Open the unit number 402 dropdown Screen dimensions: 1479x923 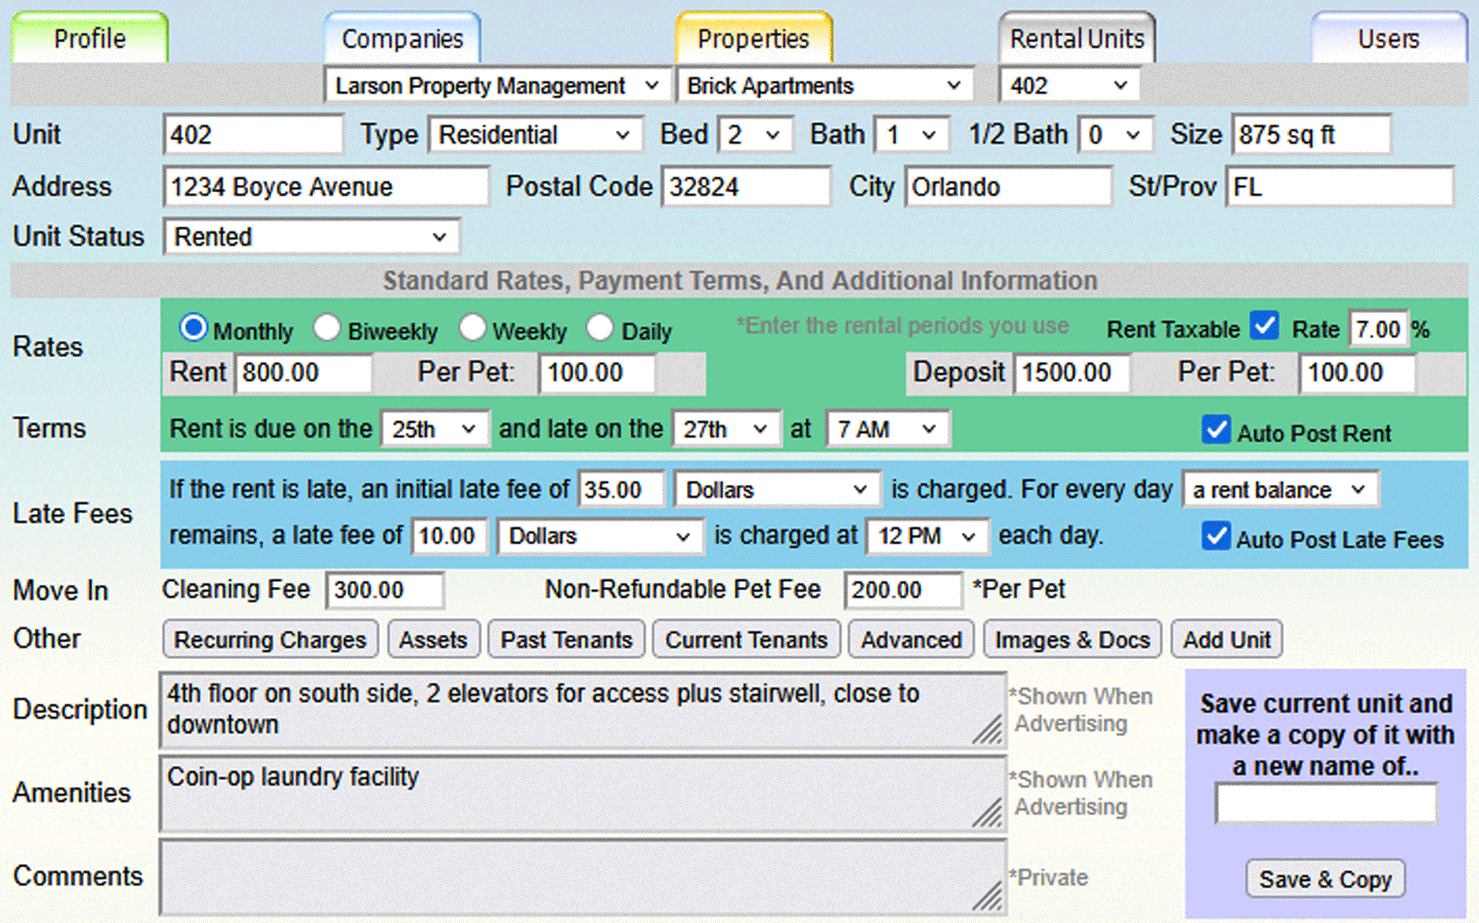coord(1069,85)
